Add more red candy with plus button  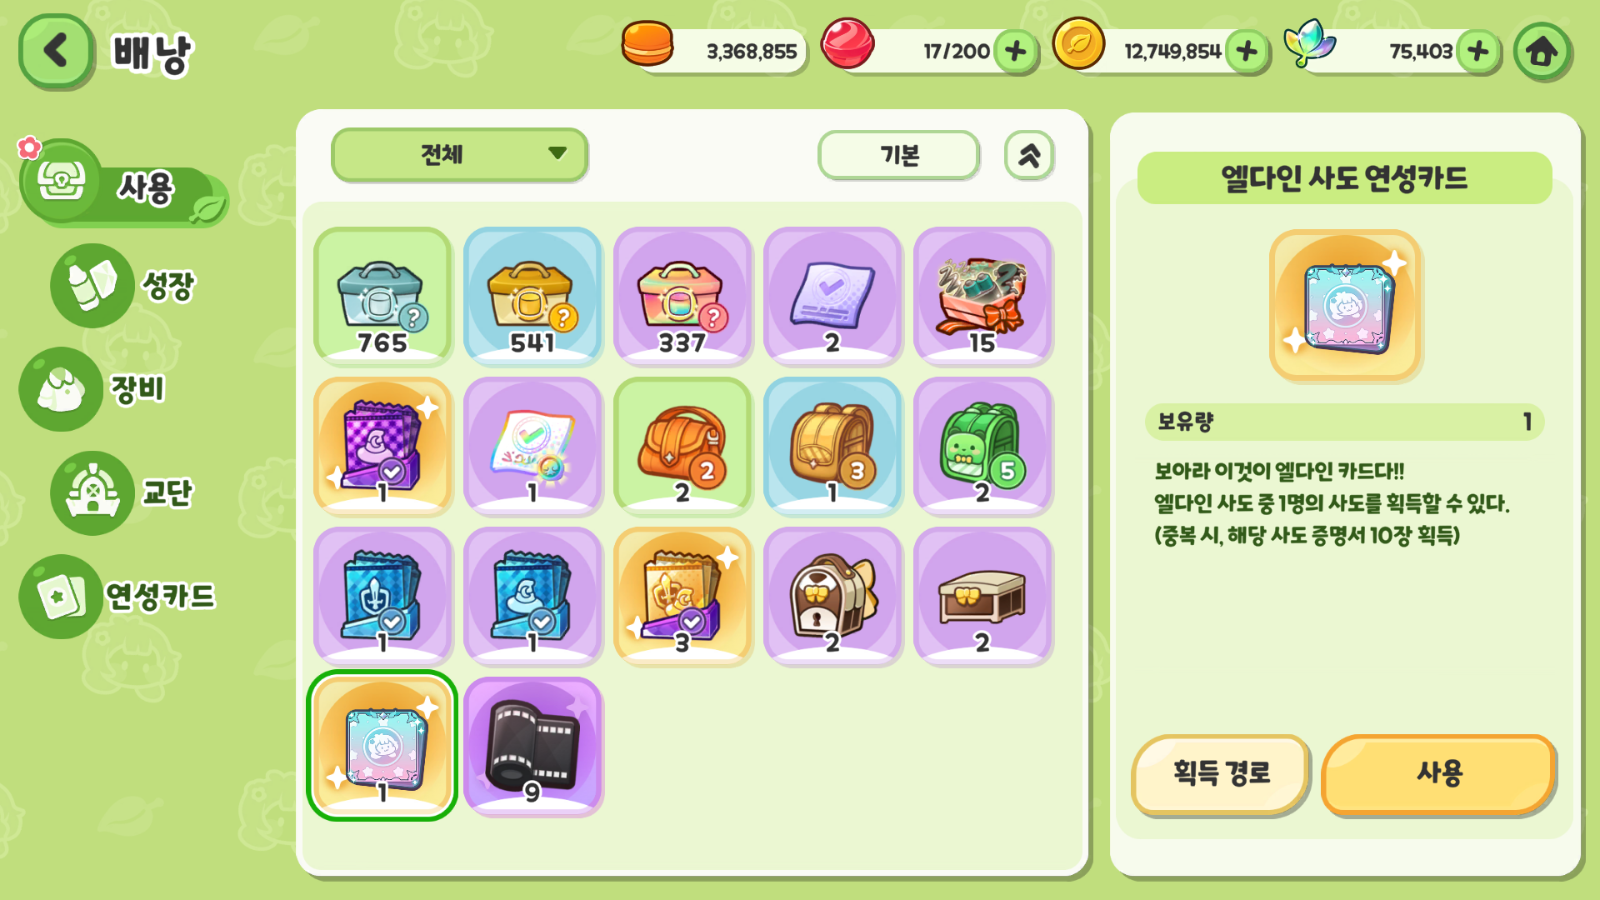coord(1015,51)
